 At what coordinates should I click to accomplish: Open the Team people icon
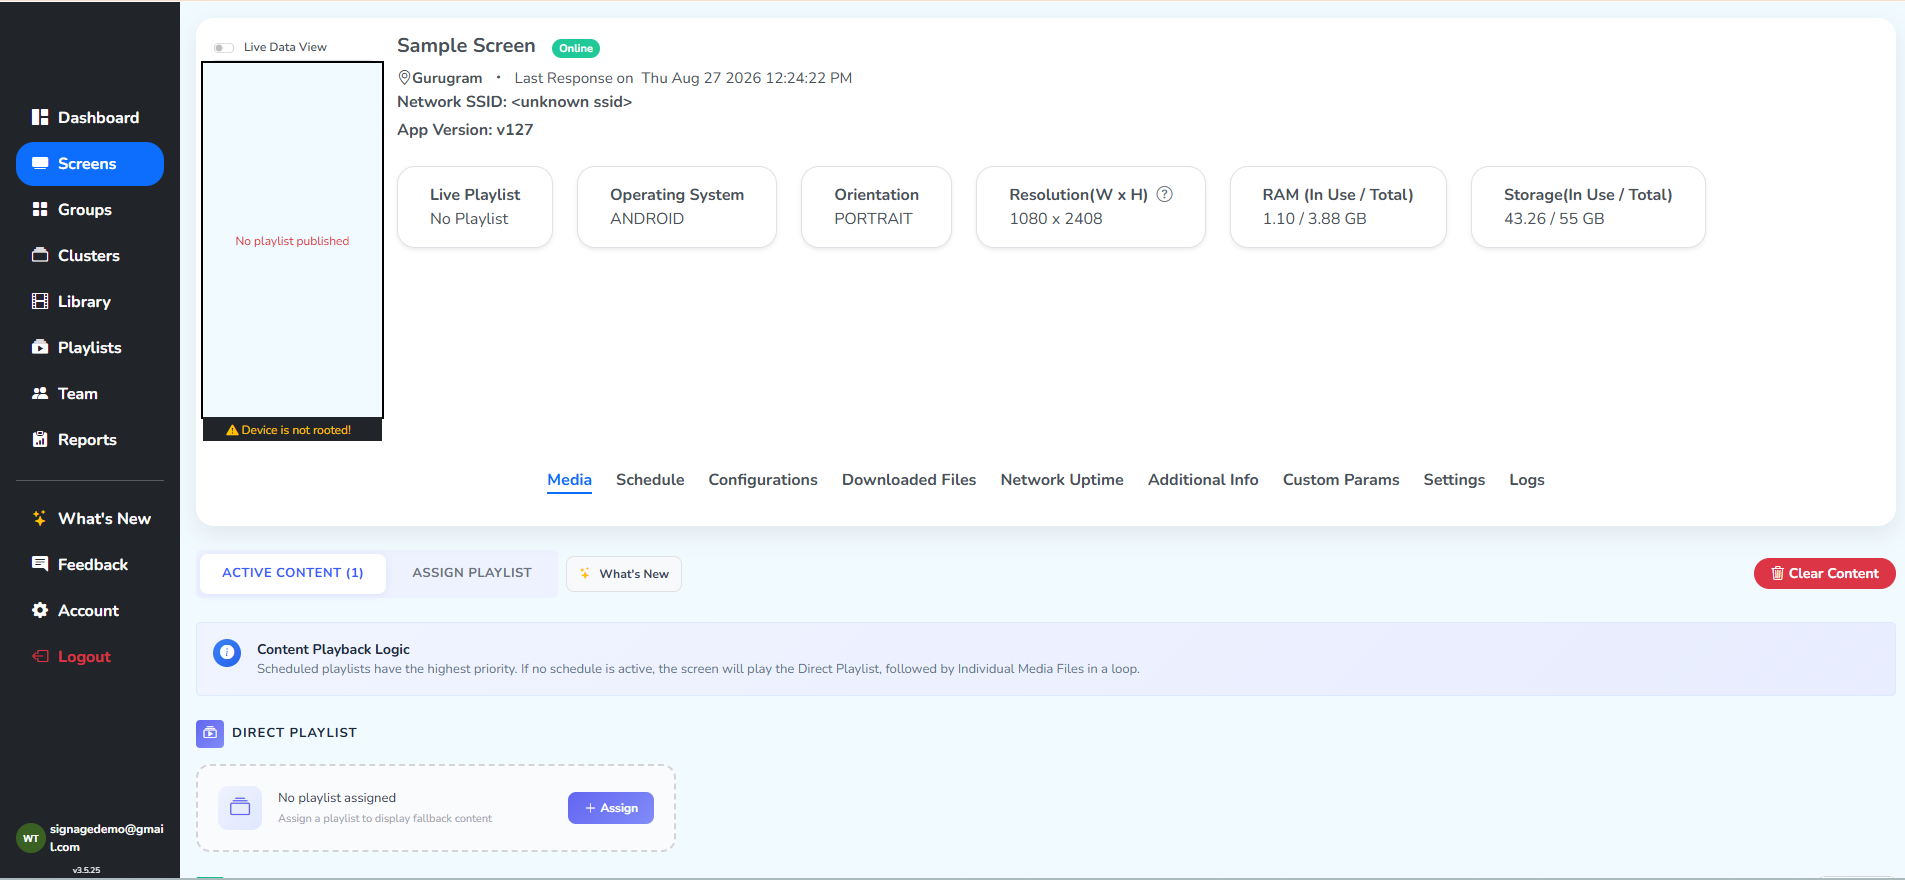[40, 393]
